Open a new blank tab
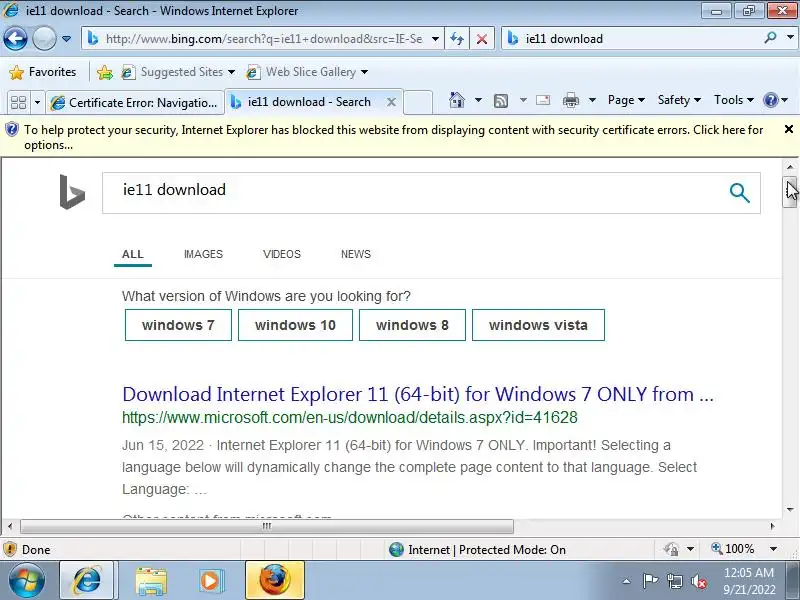800x600 pixels. tap(418, 102)
